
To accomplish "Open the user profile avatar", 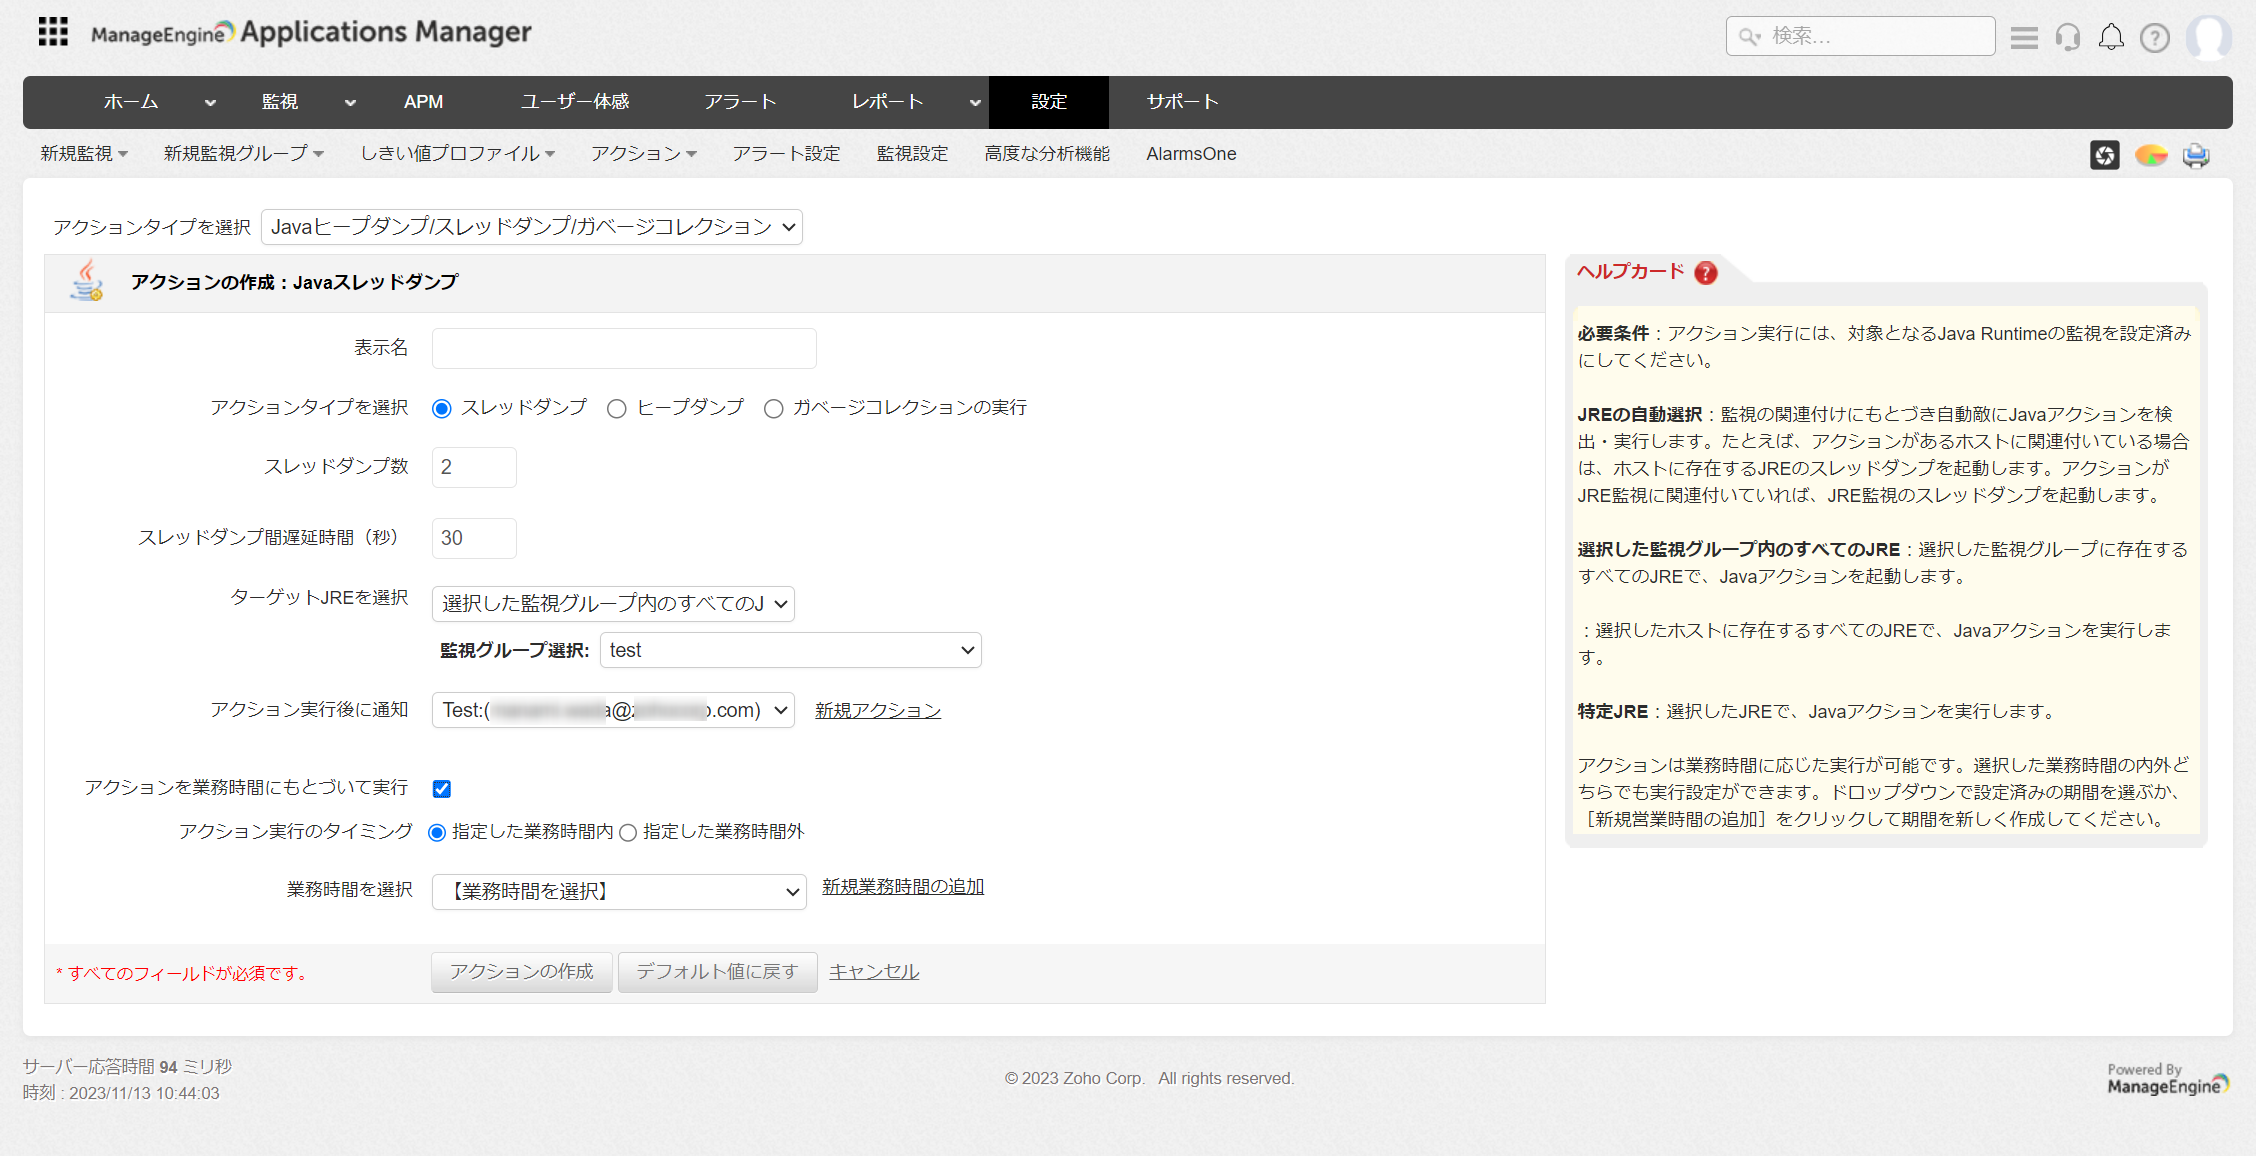I will (2208, 38).
